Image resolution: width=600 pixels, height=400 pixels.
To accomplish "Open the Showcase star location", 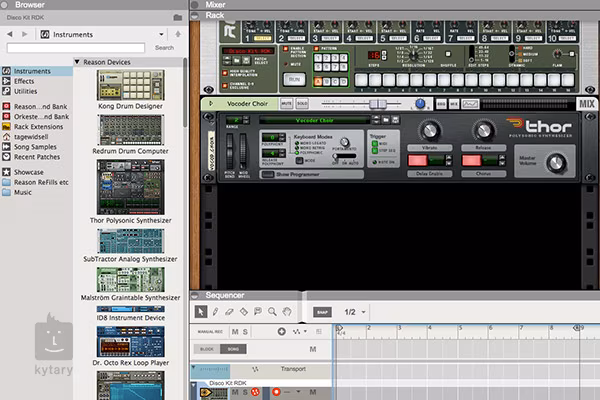I will pos(29,172).
